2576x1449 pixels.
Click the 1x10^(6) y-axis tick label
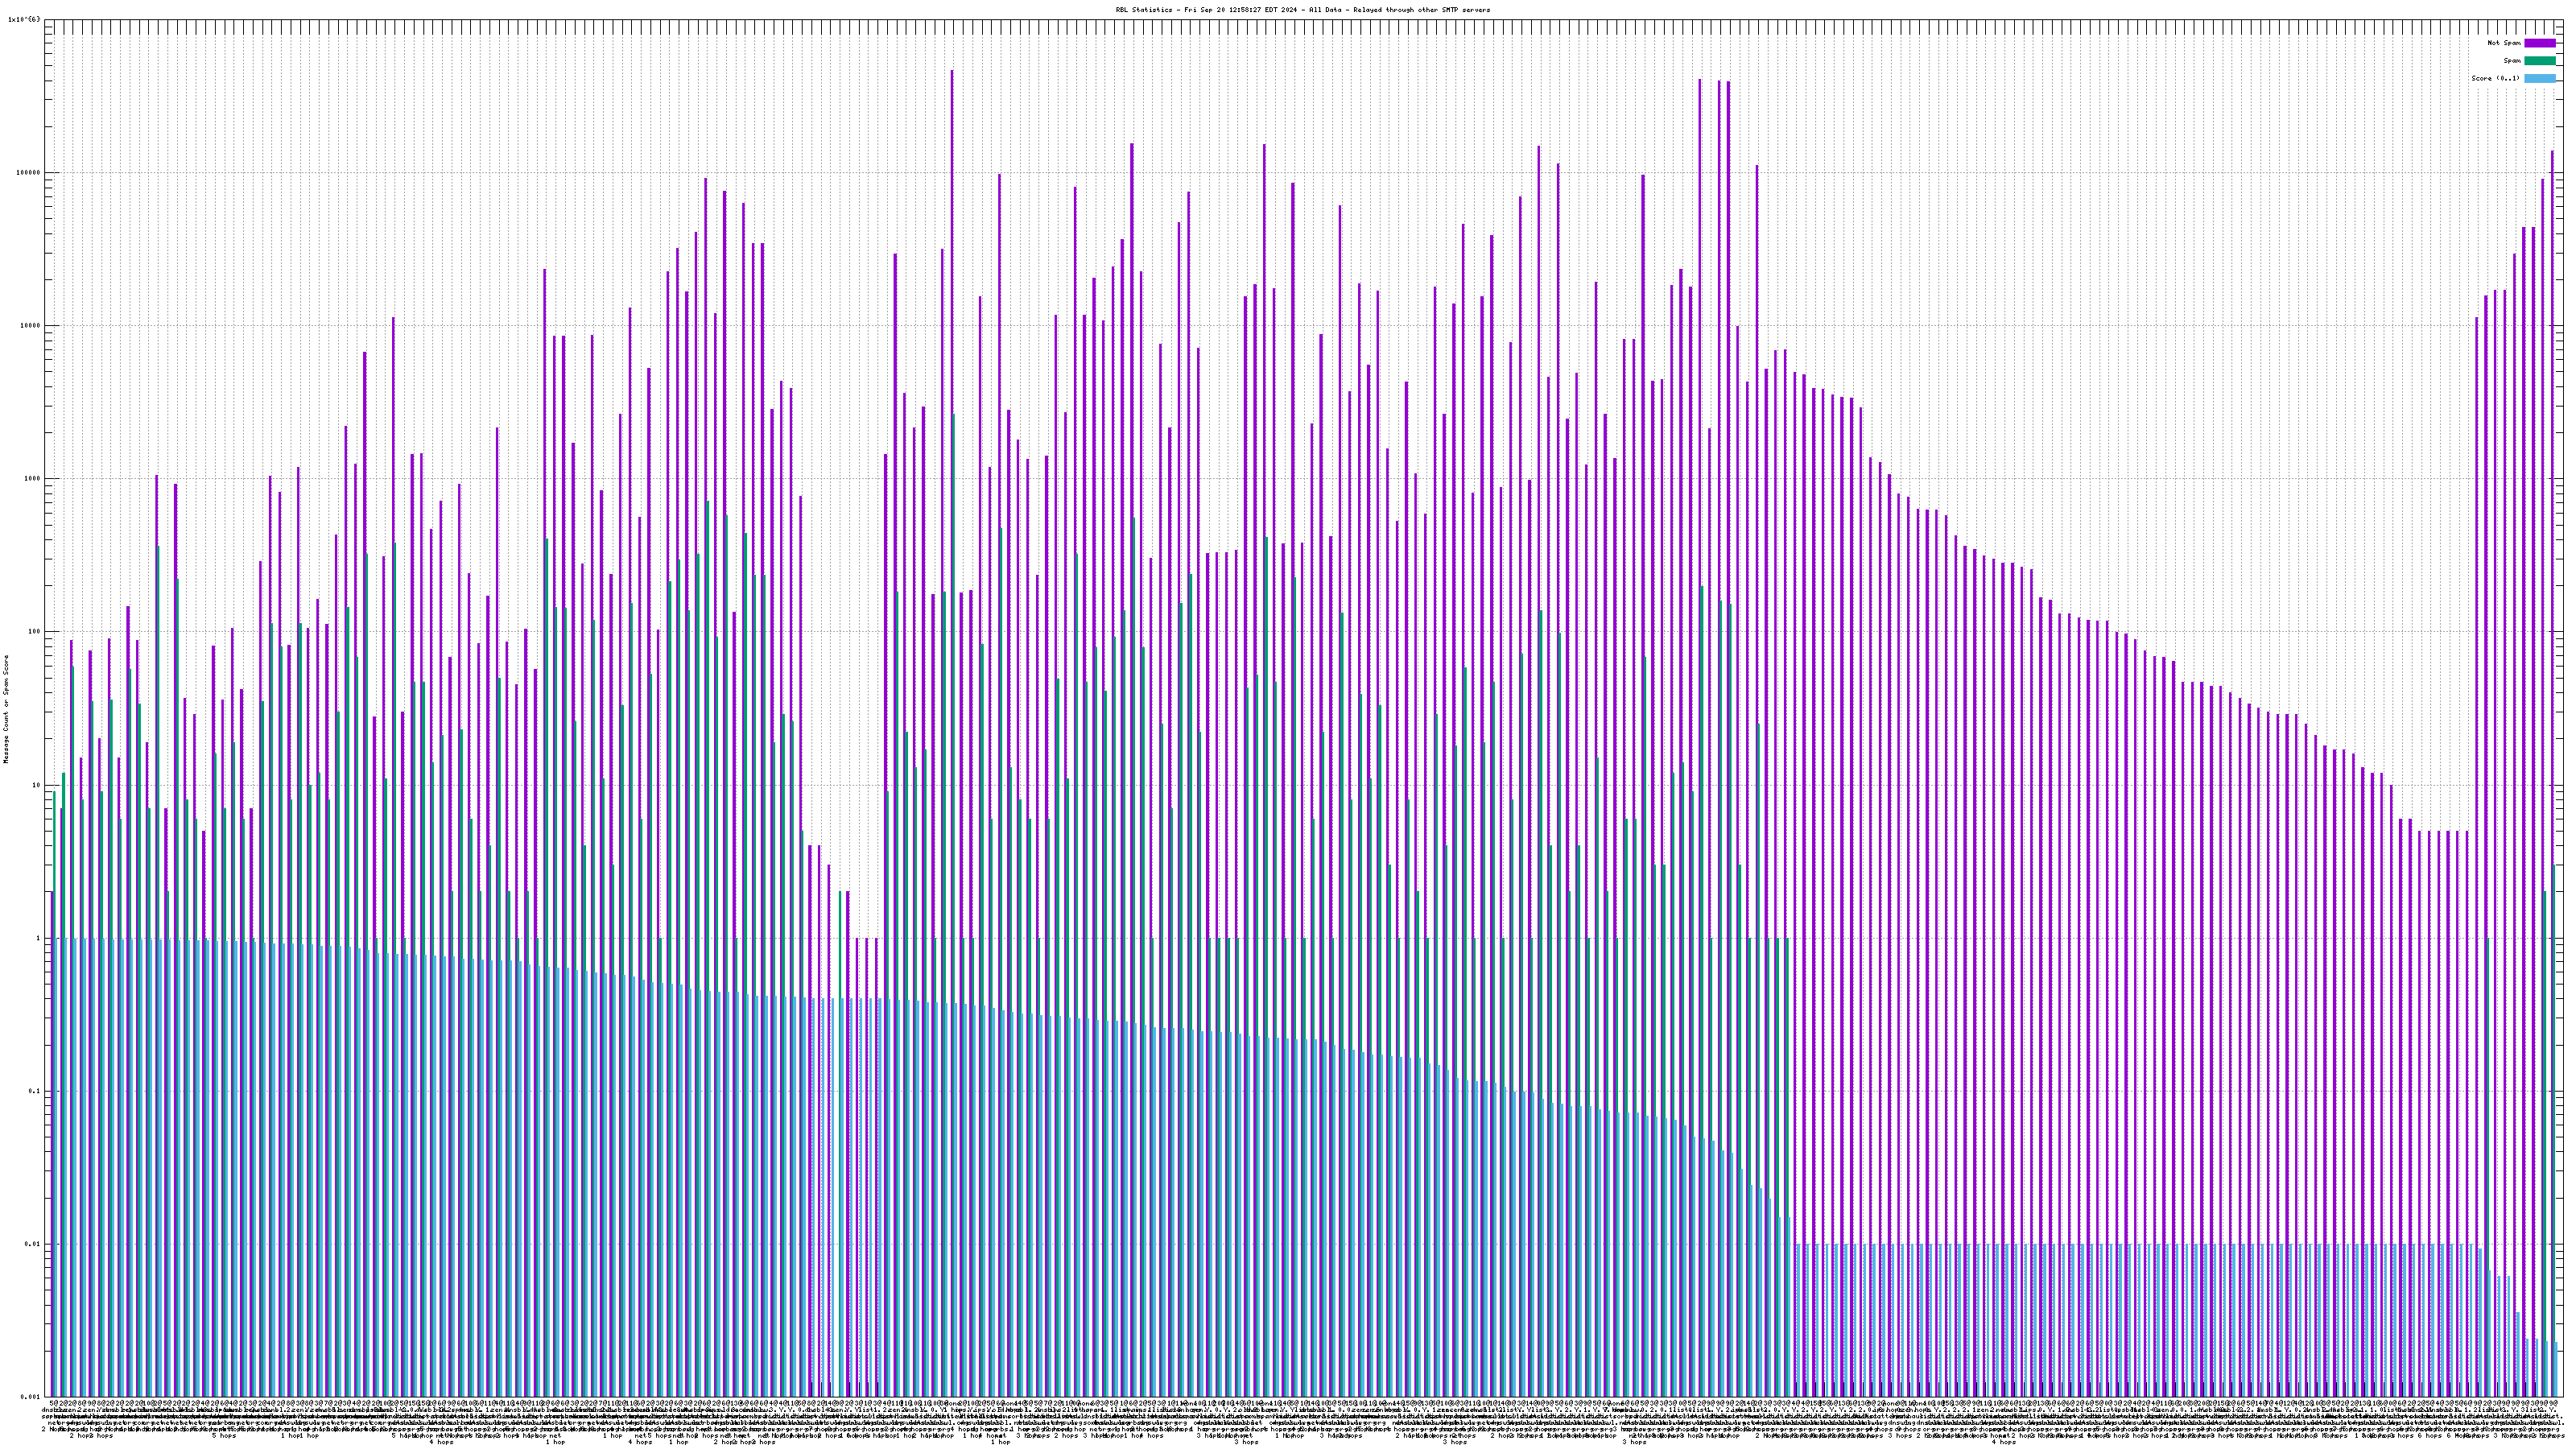tap(24, 19)
